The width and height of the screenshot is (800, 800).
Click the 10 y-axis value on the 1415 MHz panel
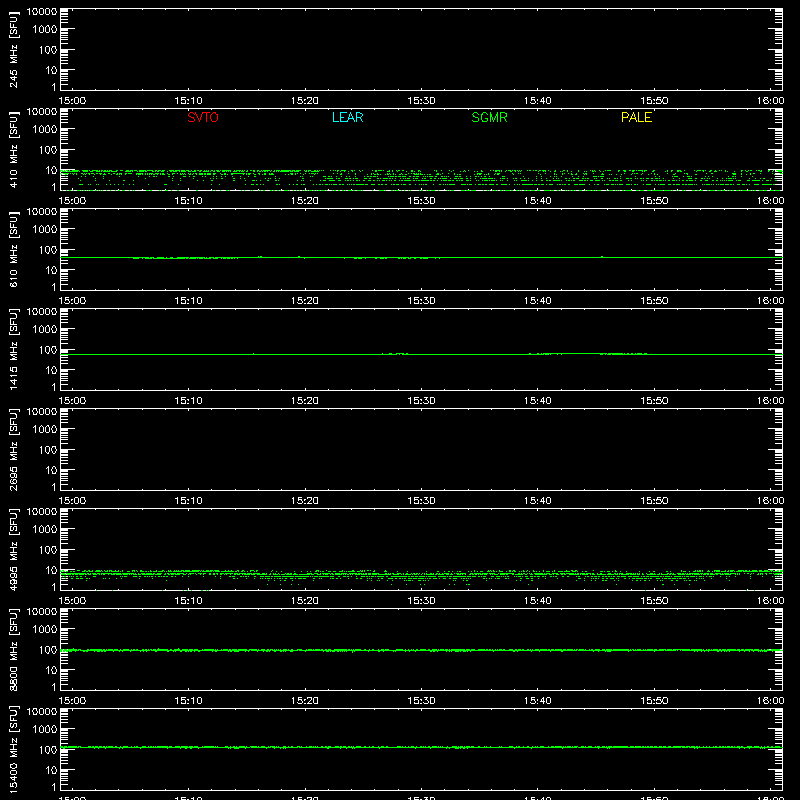pyautogui.click(x=51, y=370)
